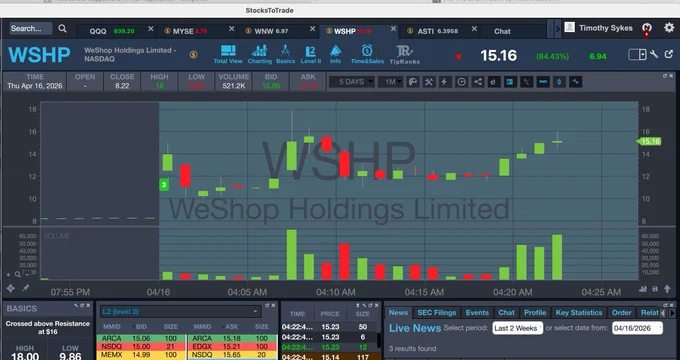
Task: Open the settings gear icon
Action: (x=669, y=28)
